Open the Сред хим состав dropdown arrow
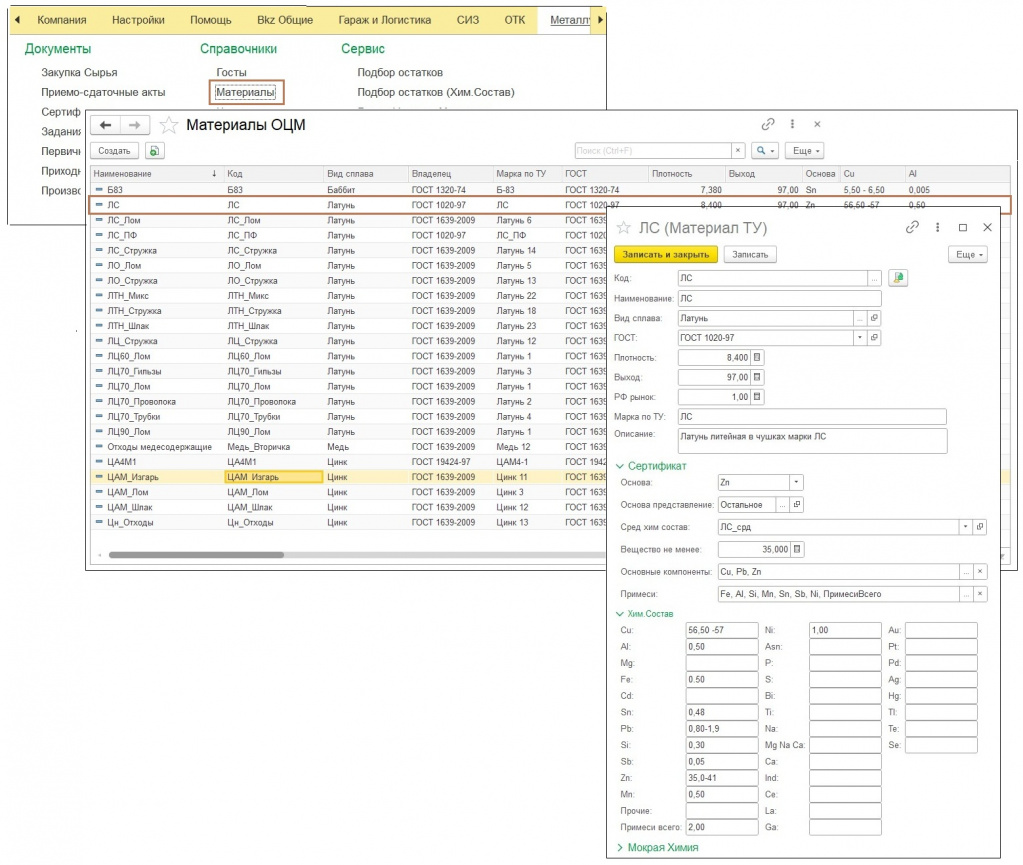 coord(966,527)
